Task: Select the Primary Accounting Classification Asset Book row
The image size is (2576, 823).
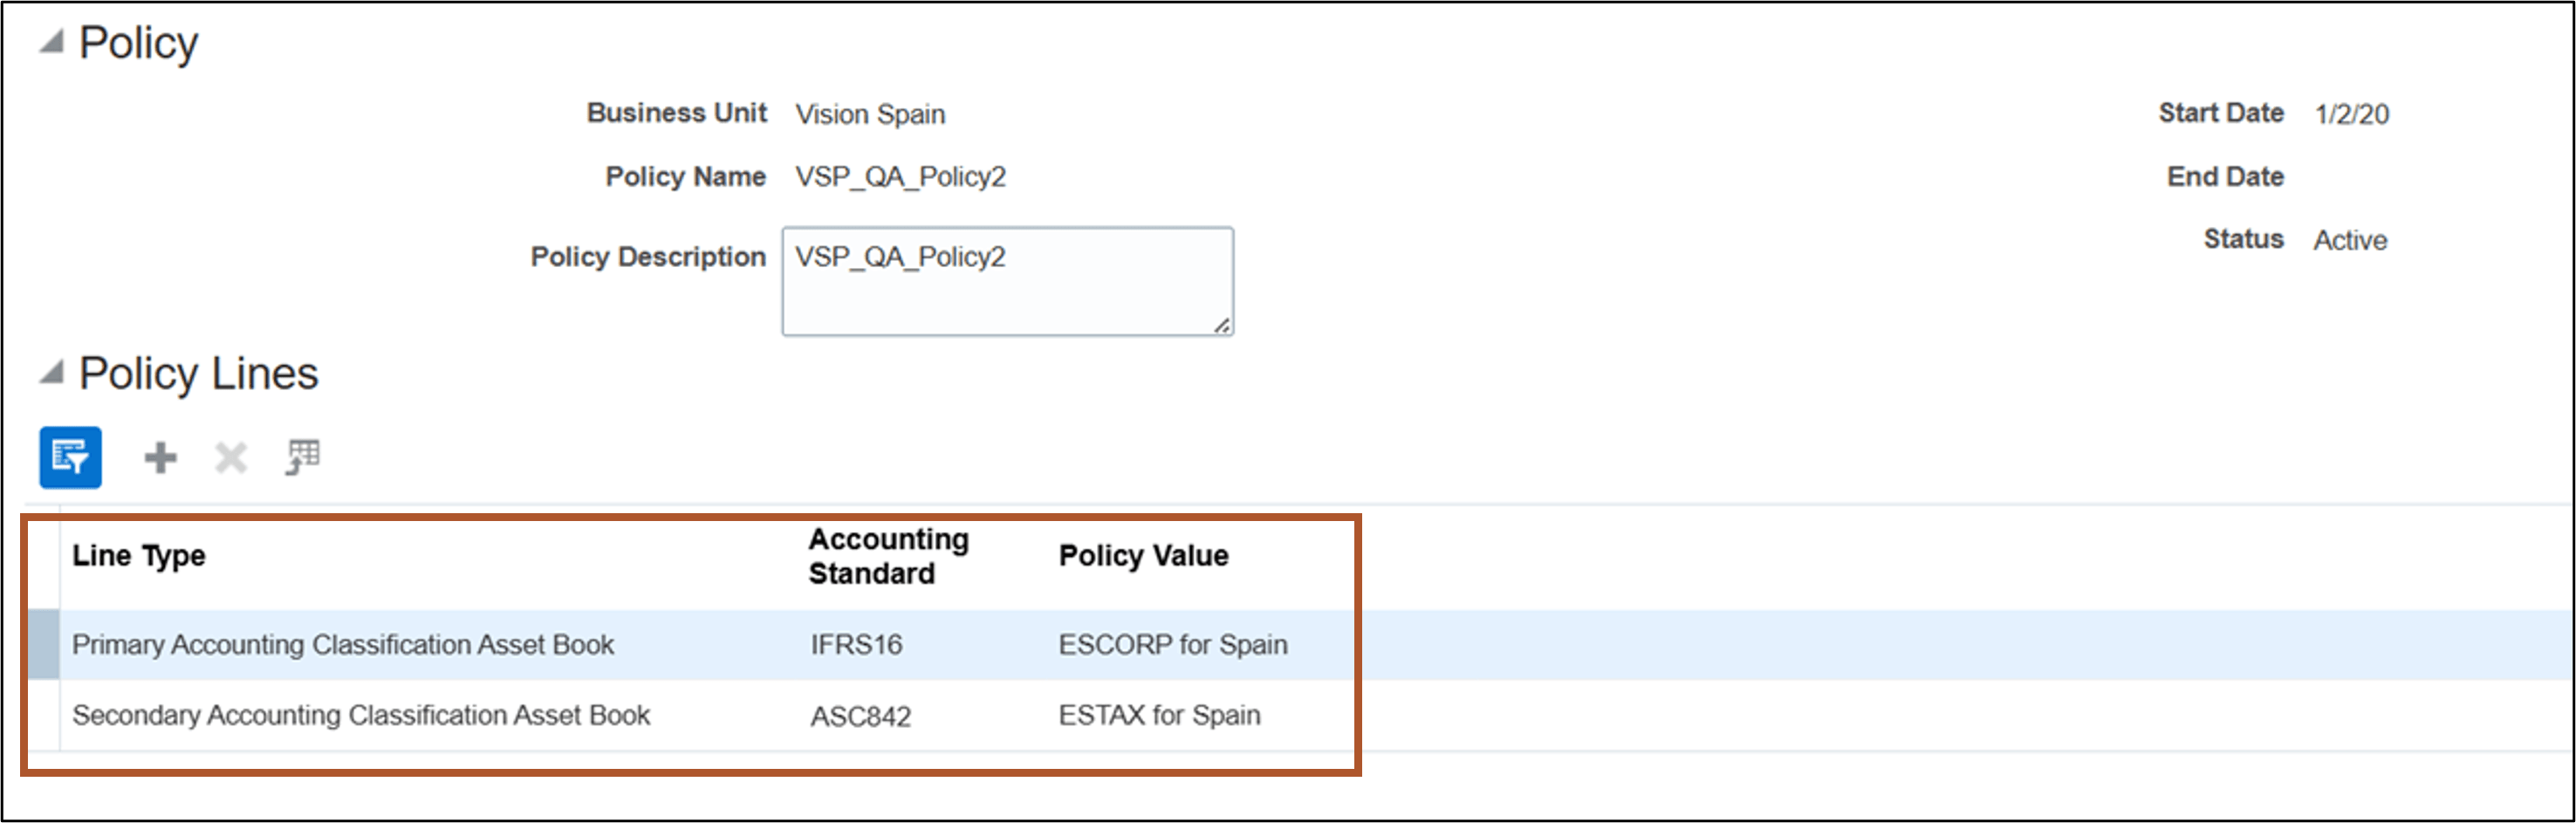Action: 343,644
